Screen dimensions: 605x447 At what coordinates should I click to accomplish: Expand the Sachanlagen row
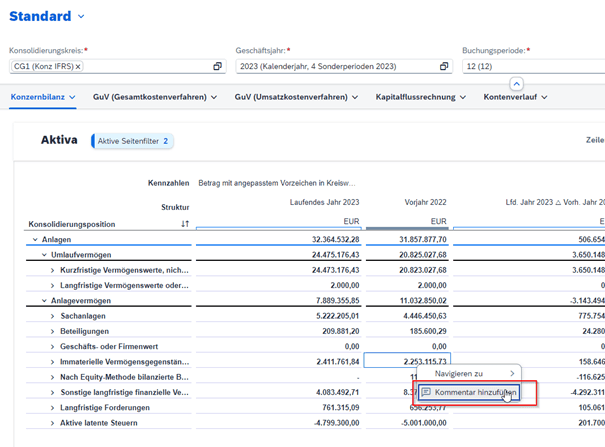[52, 316]
